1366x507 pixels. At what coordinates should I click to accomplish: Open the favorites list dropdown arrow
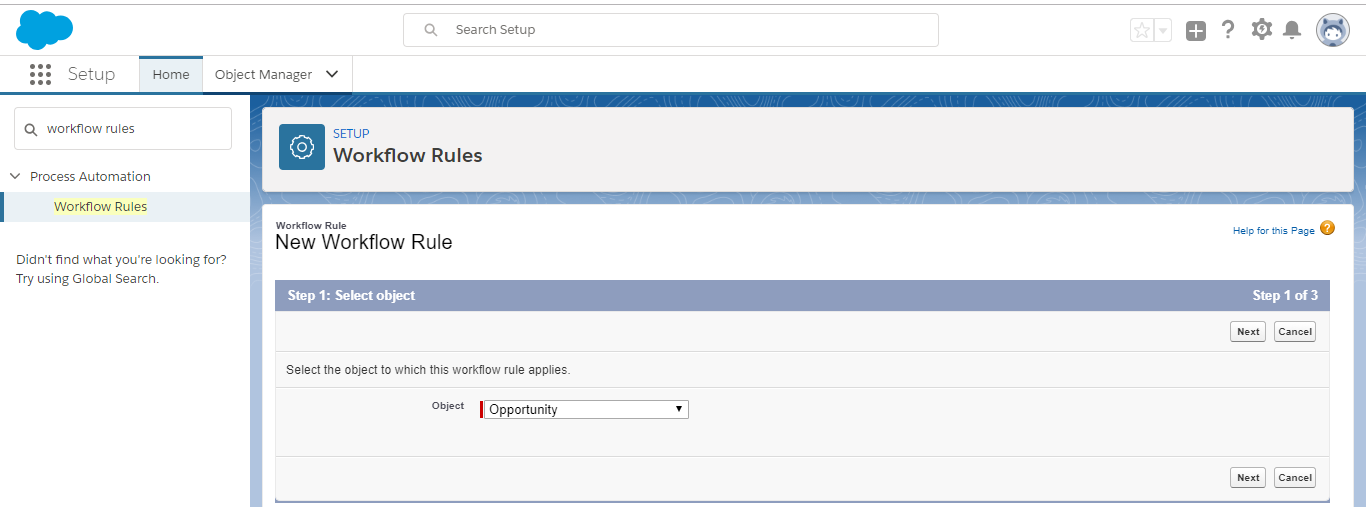[x=1163, y=30]
